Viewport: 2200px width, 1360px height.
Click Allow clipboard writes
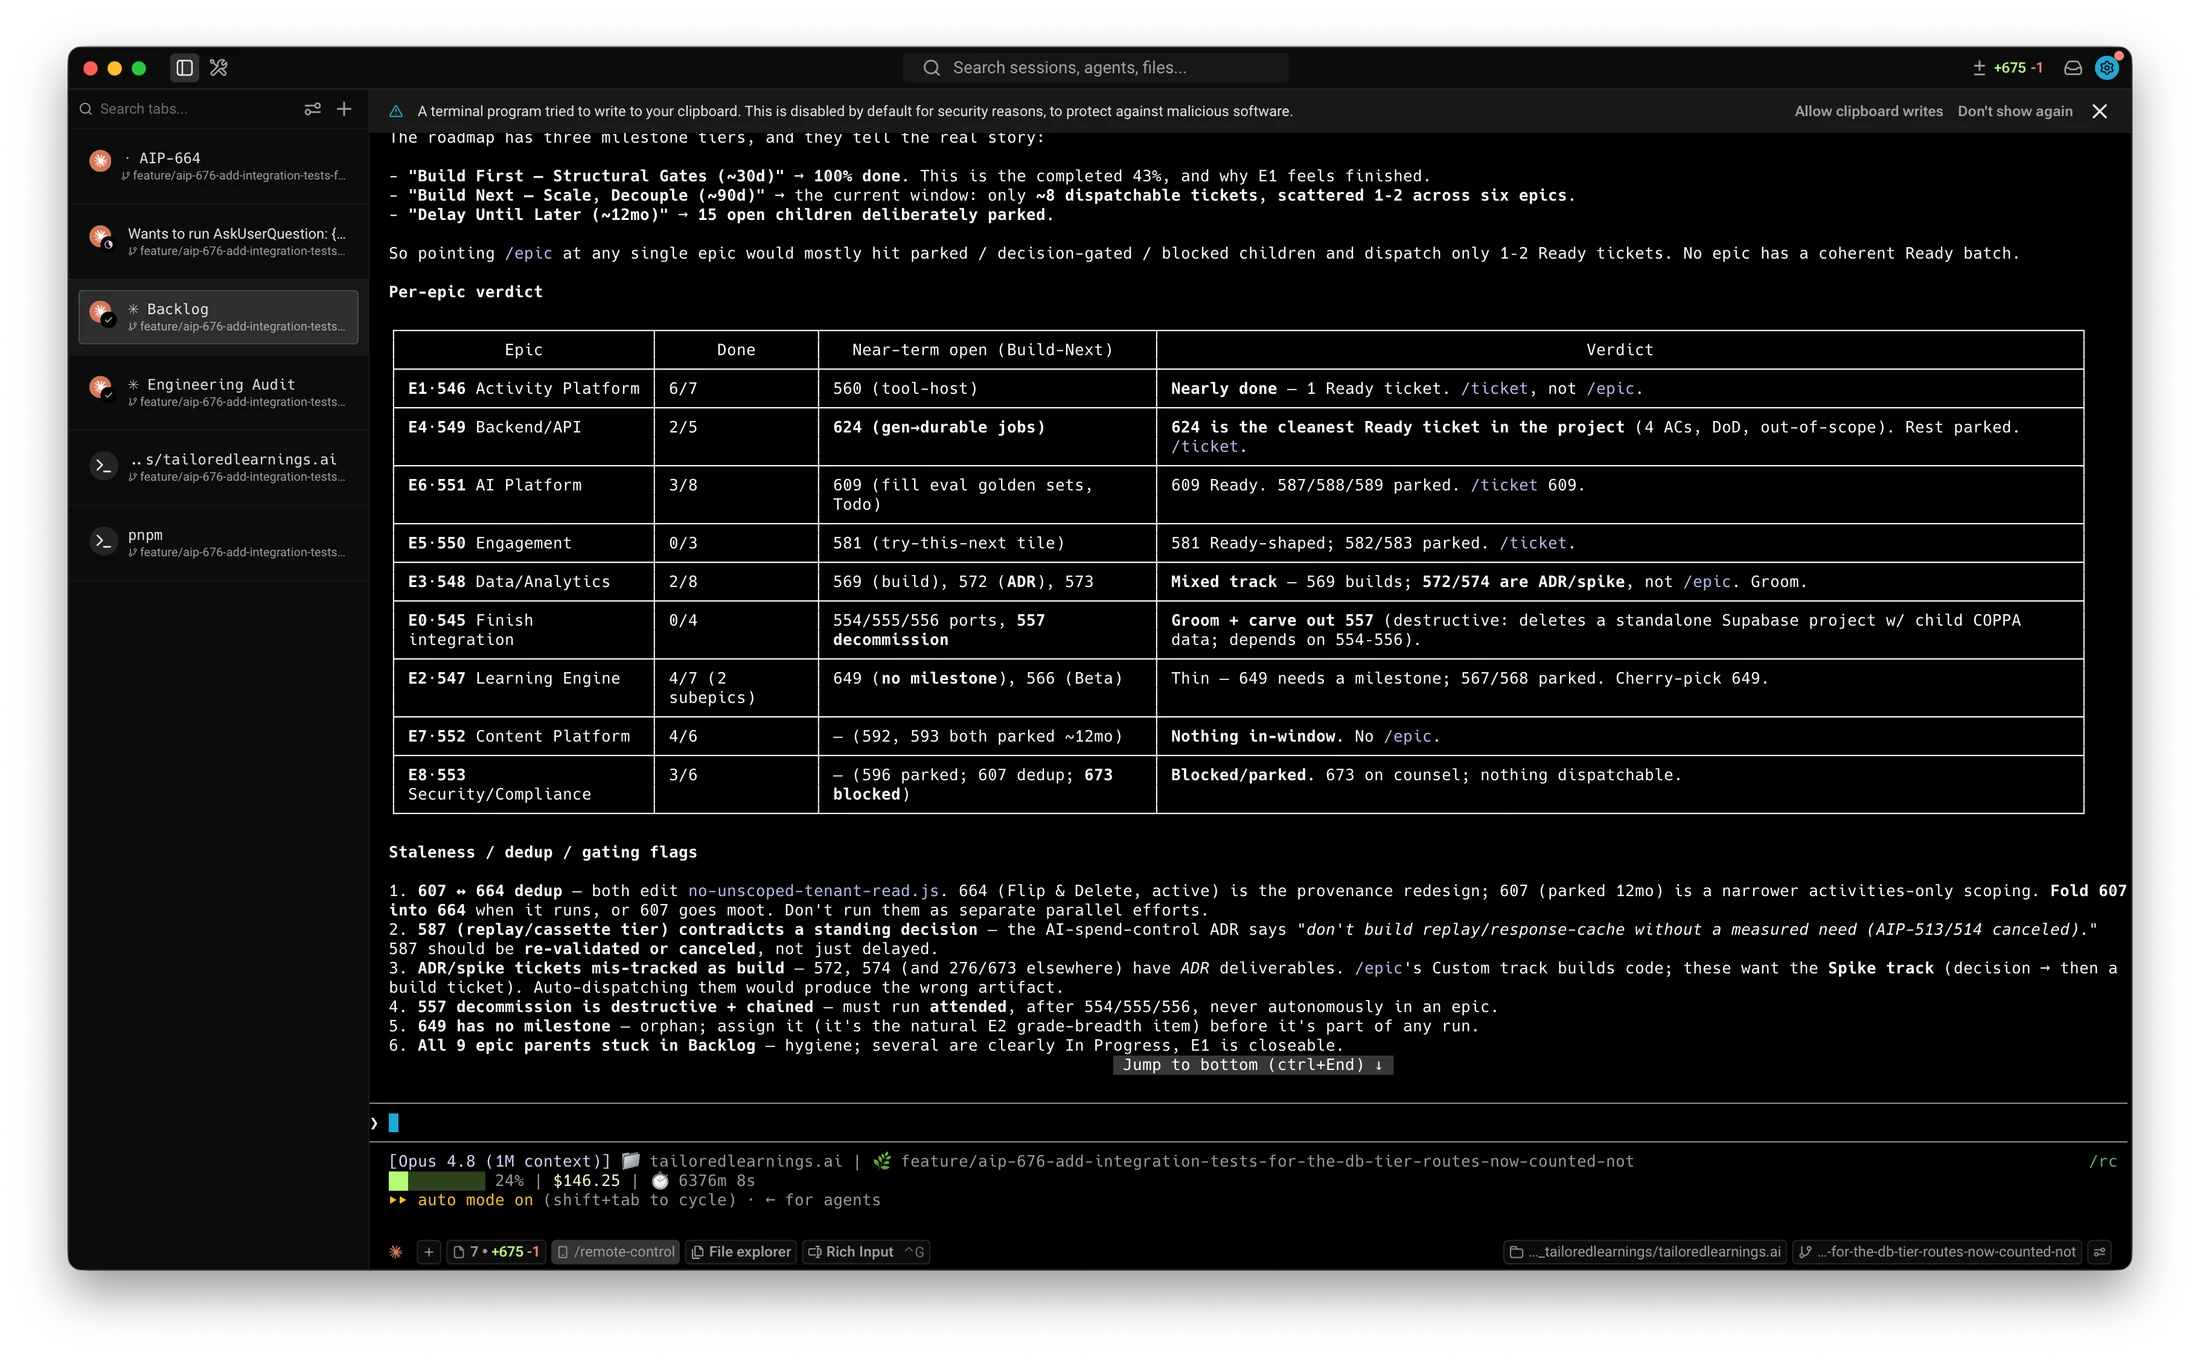pos(1868,112)
